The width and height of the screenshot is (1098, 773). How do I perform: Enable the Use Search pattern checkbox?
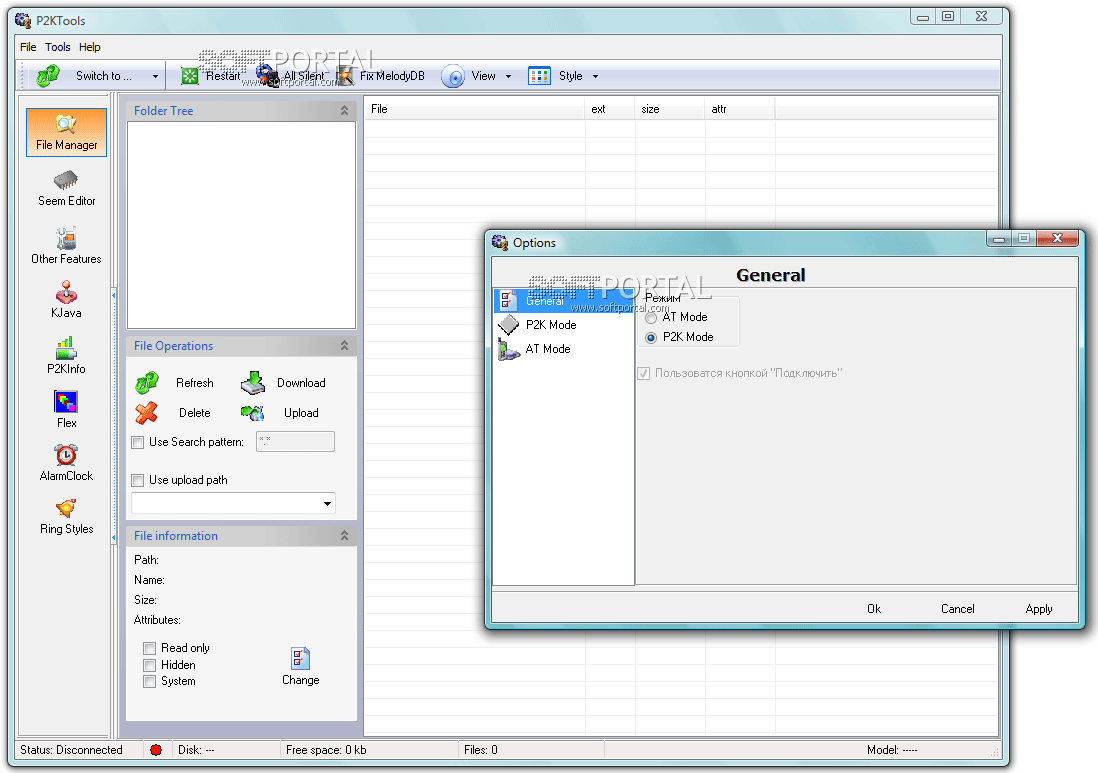click(x=138, y=443)
